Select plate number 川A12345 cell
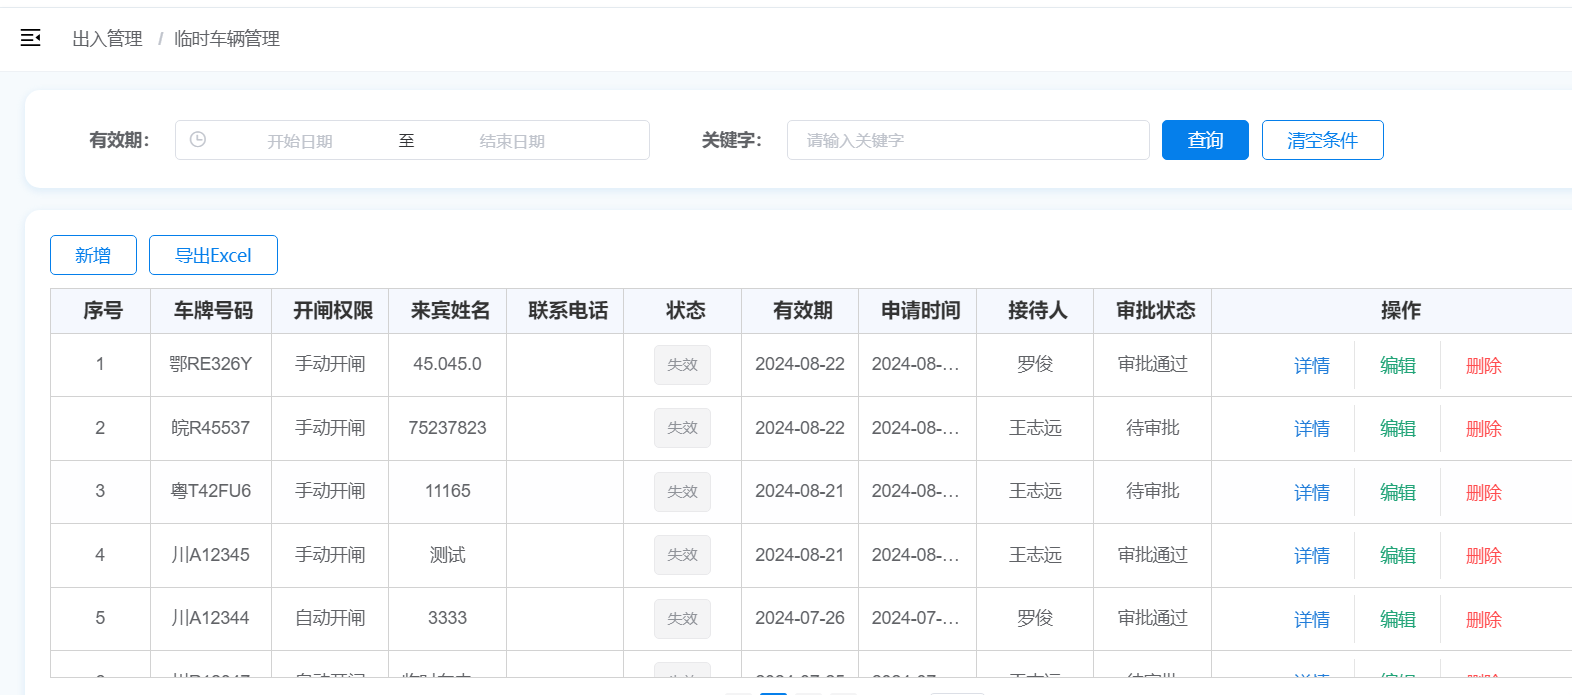The width and height of the screenshot is (1572, 695). (210, 555)
